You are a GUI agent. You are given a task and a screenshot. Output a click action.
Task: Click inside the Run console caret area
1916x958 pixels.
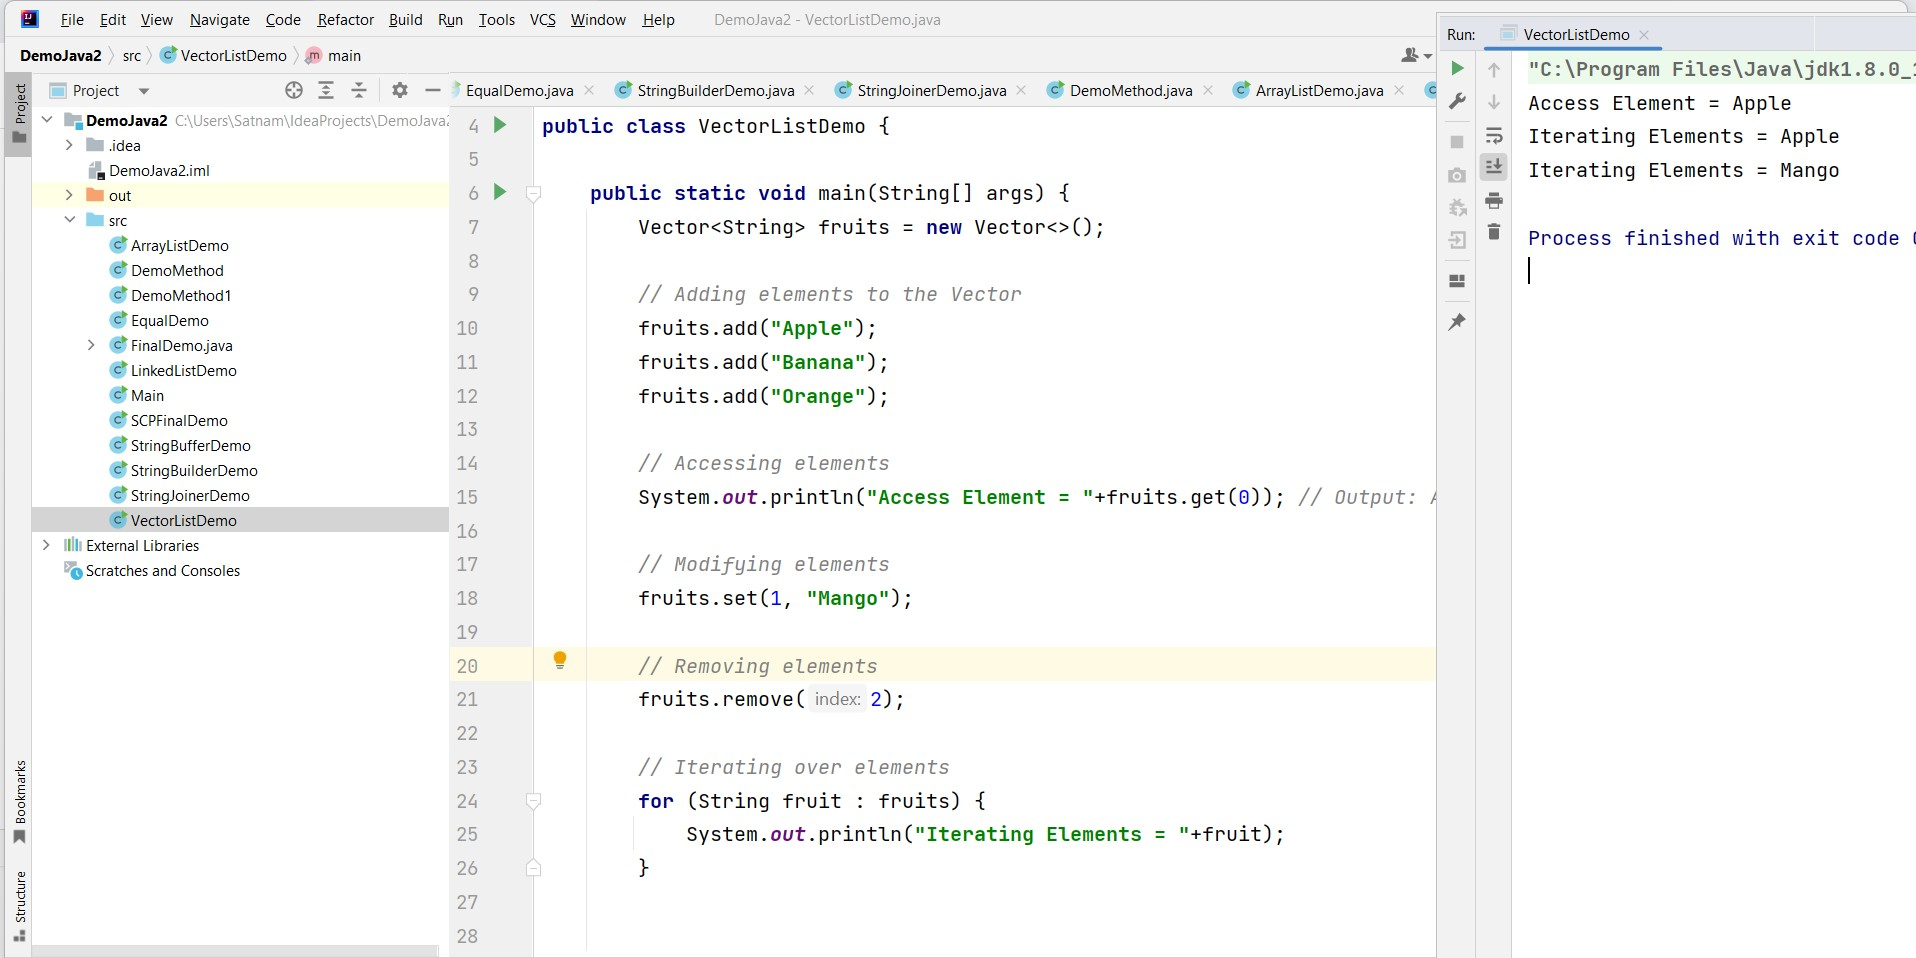[1530, 271]
